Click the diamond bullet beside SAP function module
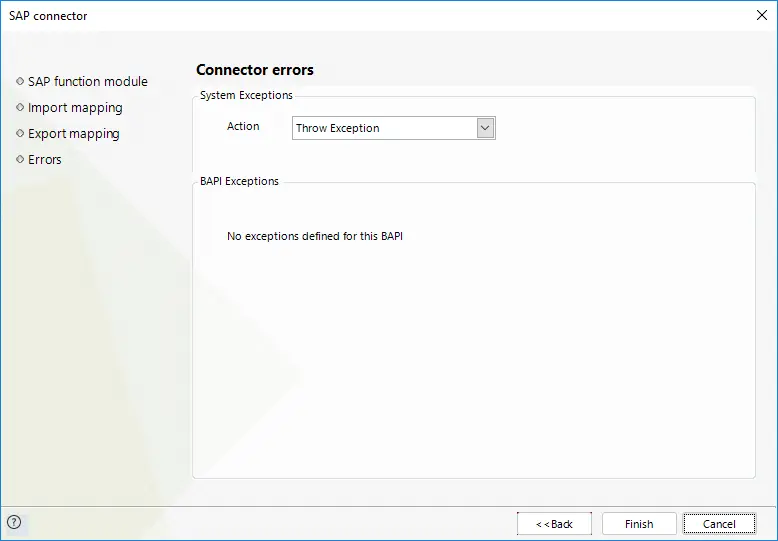Viewport: 778px width, 541px height. (20, 81)
